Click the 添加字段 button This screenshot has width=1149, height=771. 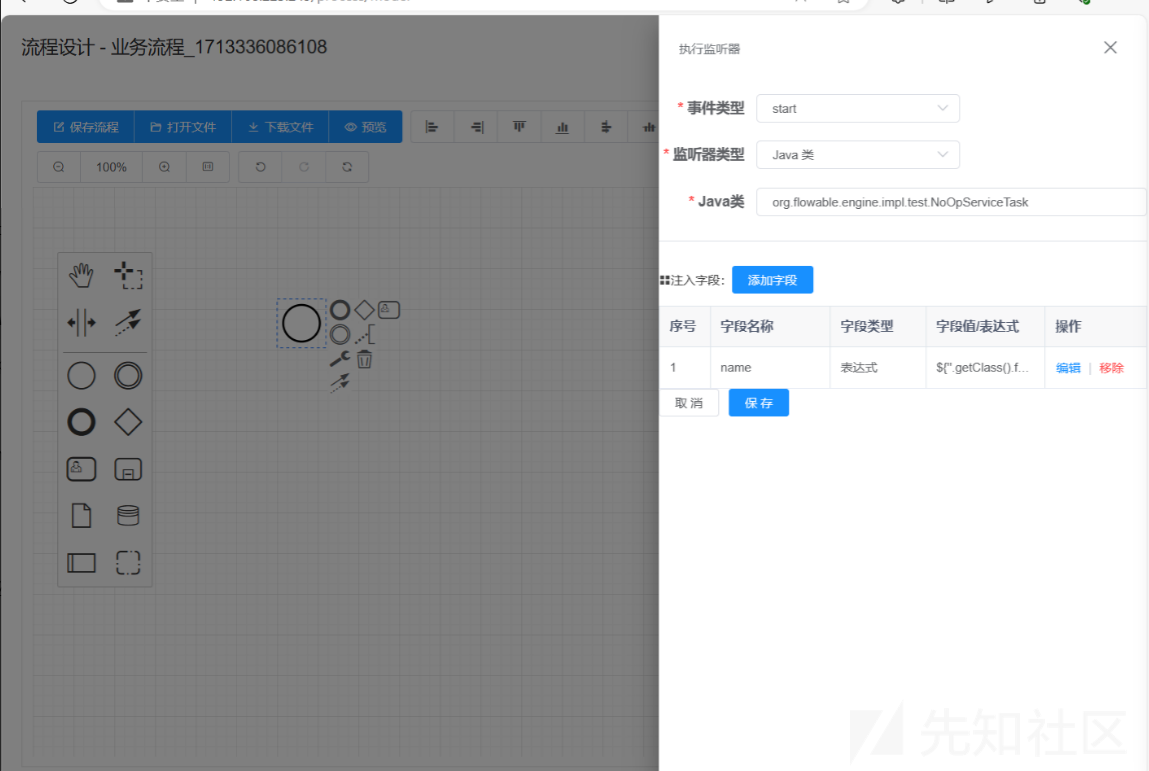(x=772, y=280)
